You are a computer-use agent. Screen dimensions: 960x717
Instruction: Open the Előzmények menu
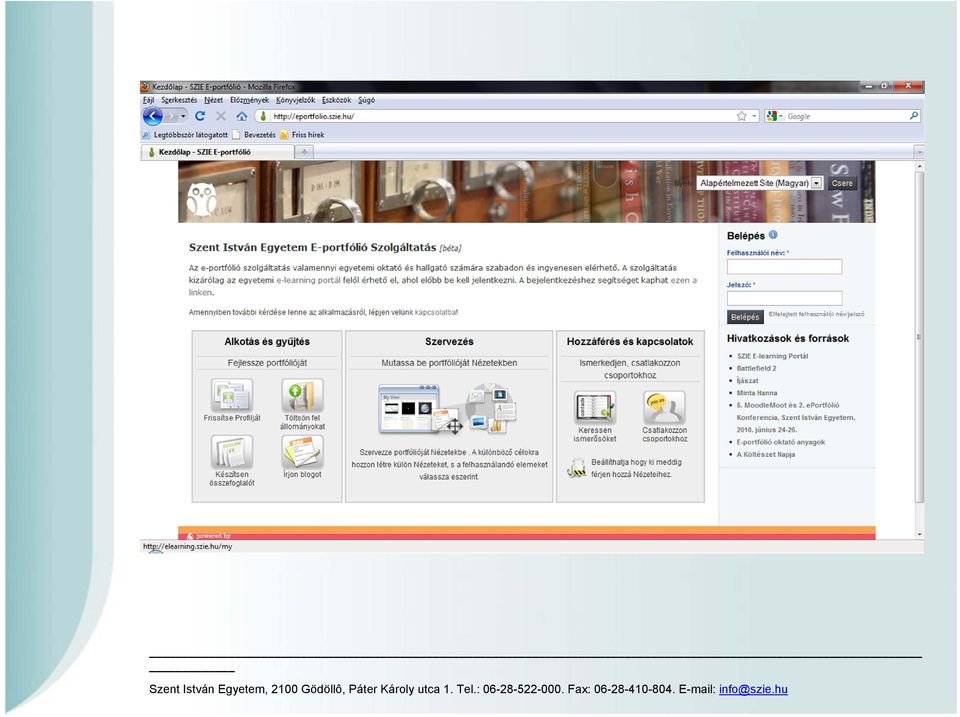249,100
